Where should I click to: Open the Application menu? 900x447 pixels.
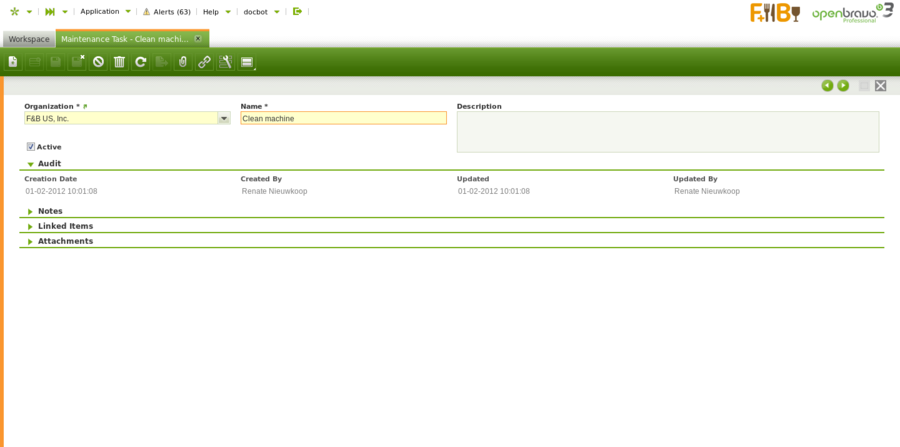coord(100,11)
